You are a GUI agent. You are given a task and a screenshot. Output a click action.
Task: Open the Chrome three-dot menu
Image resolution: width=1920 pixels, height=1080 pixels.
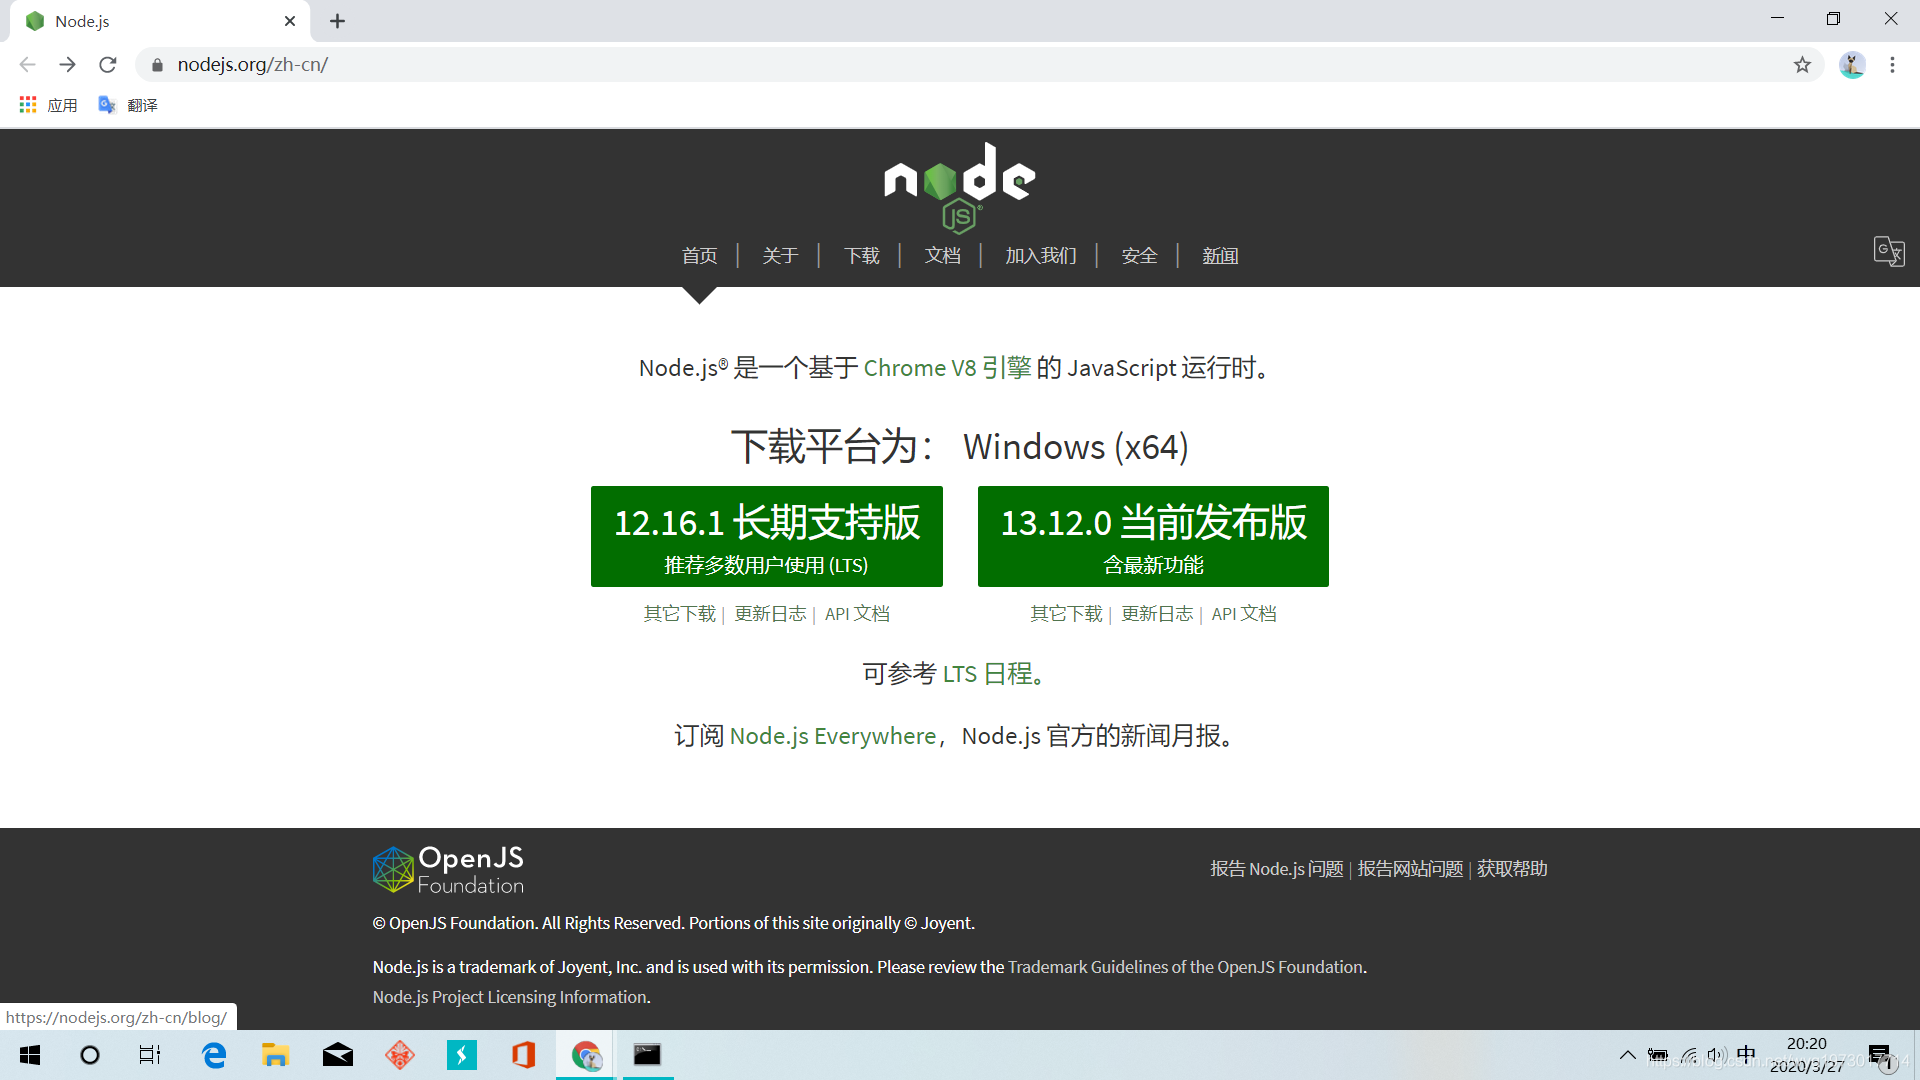coord(1892,65)
